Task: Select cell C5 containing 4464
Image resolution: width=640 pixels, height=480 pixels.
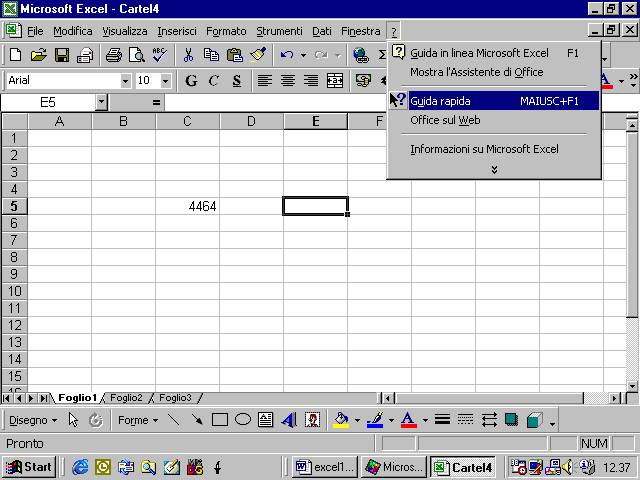Action: [187, 206]
